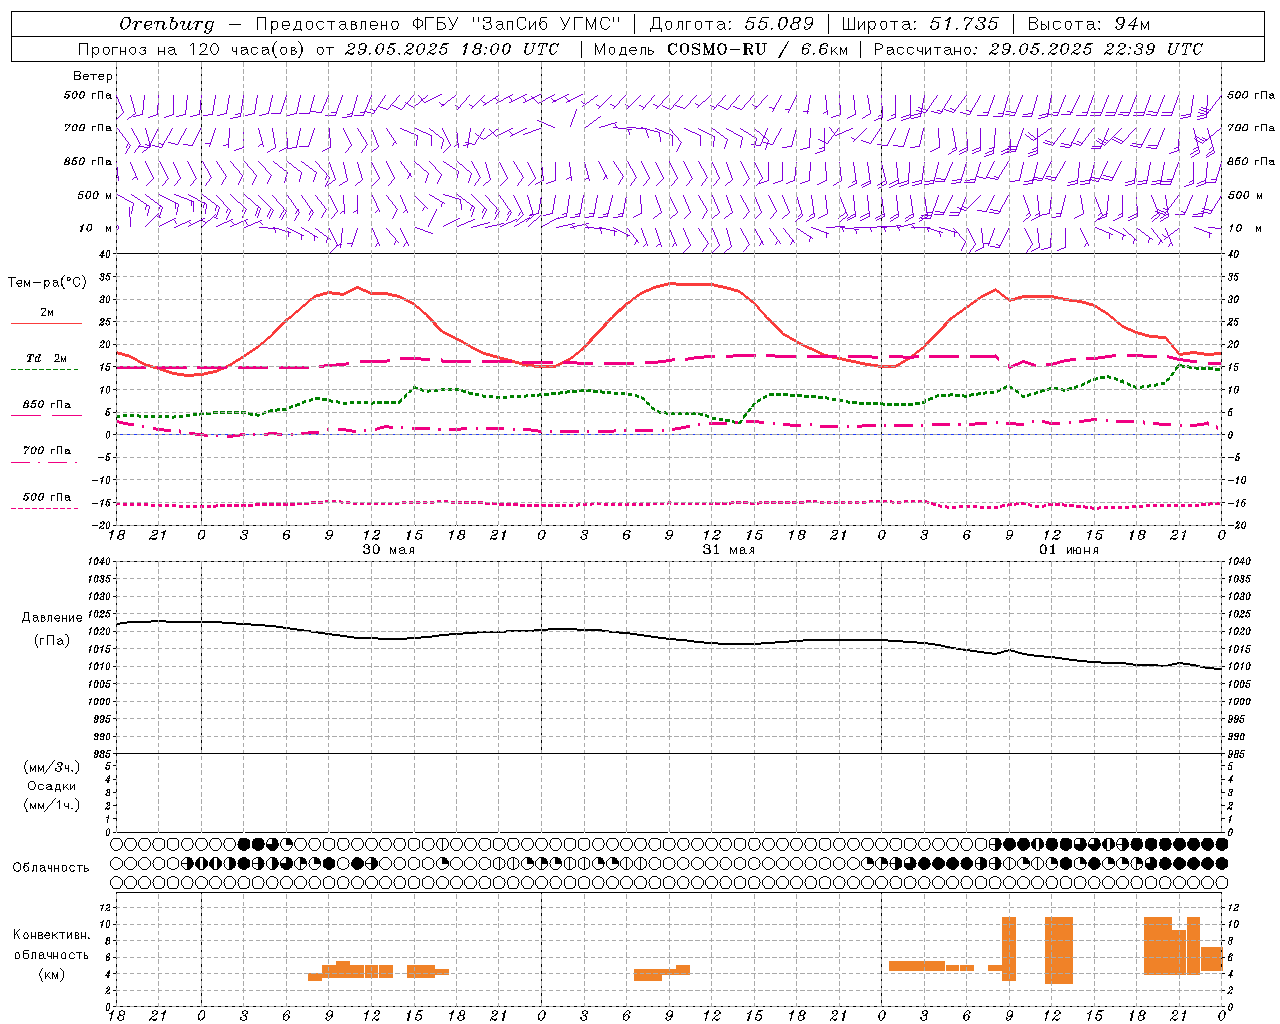Click the solid legend line under "2м"
This screenshot has height=1024, width=1280.
[x=46, y=324]
